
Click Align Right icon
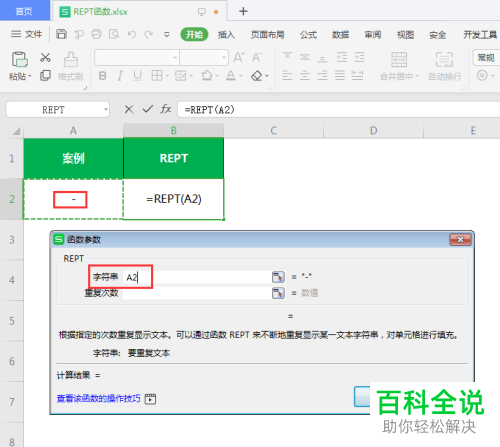pos(322,76)
